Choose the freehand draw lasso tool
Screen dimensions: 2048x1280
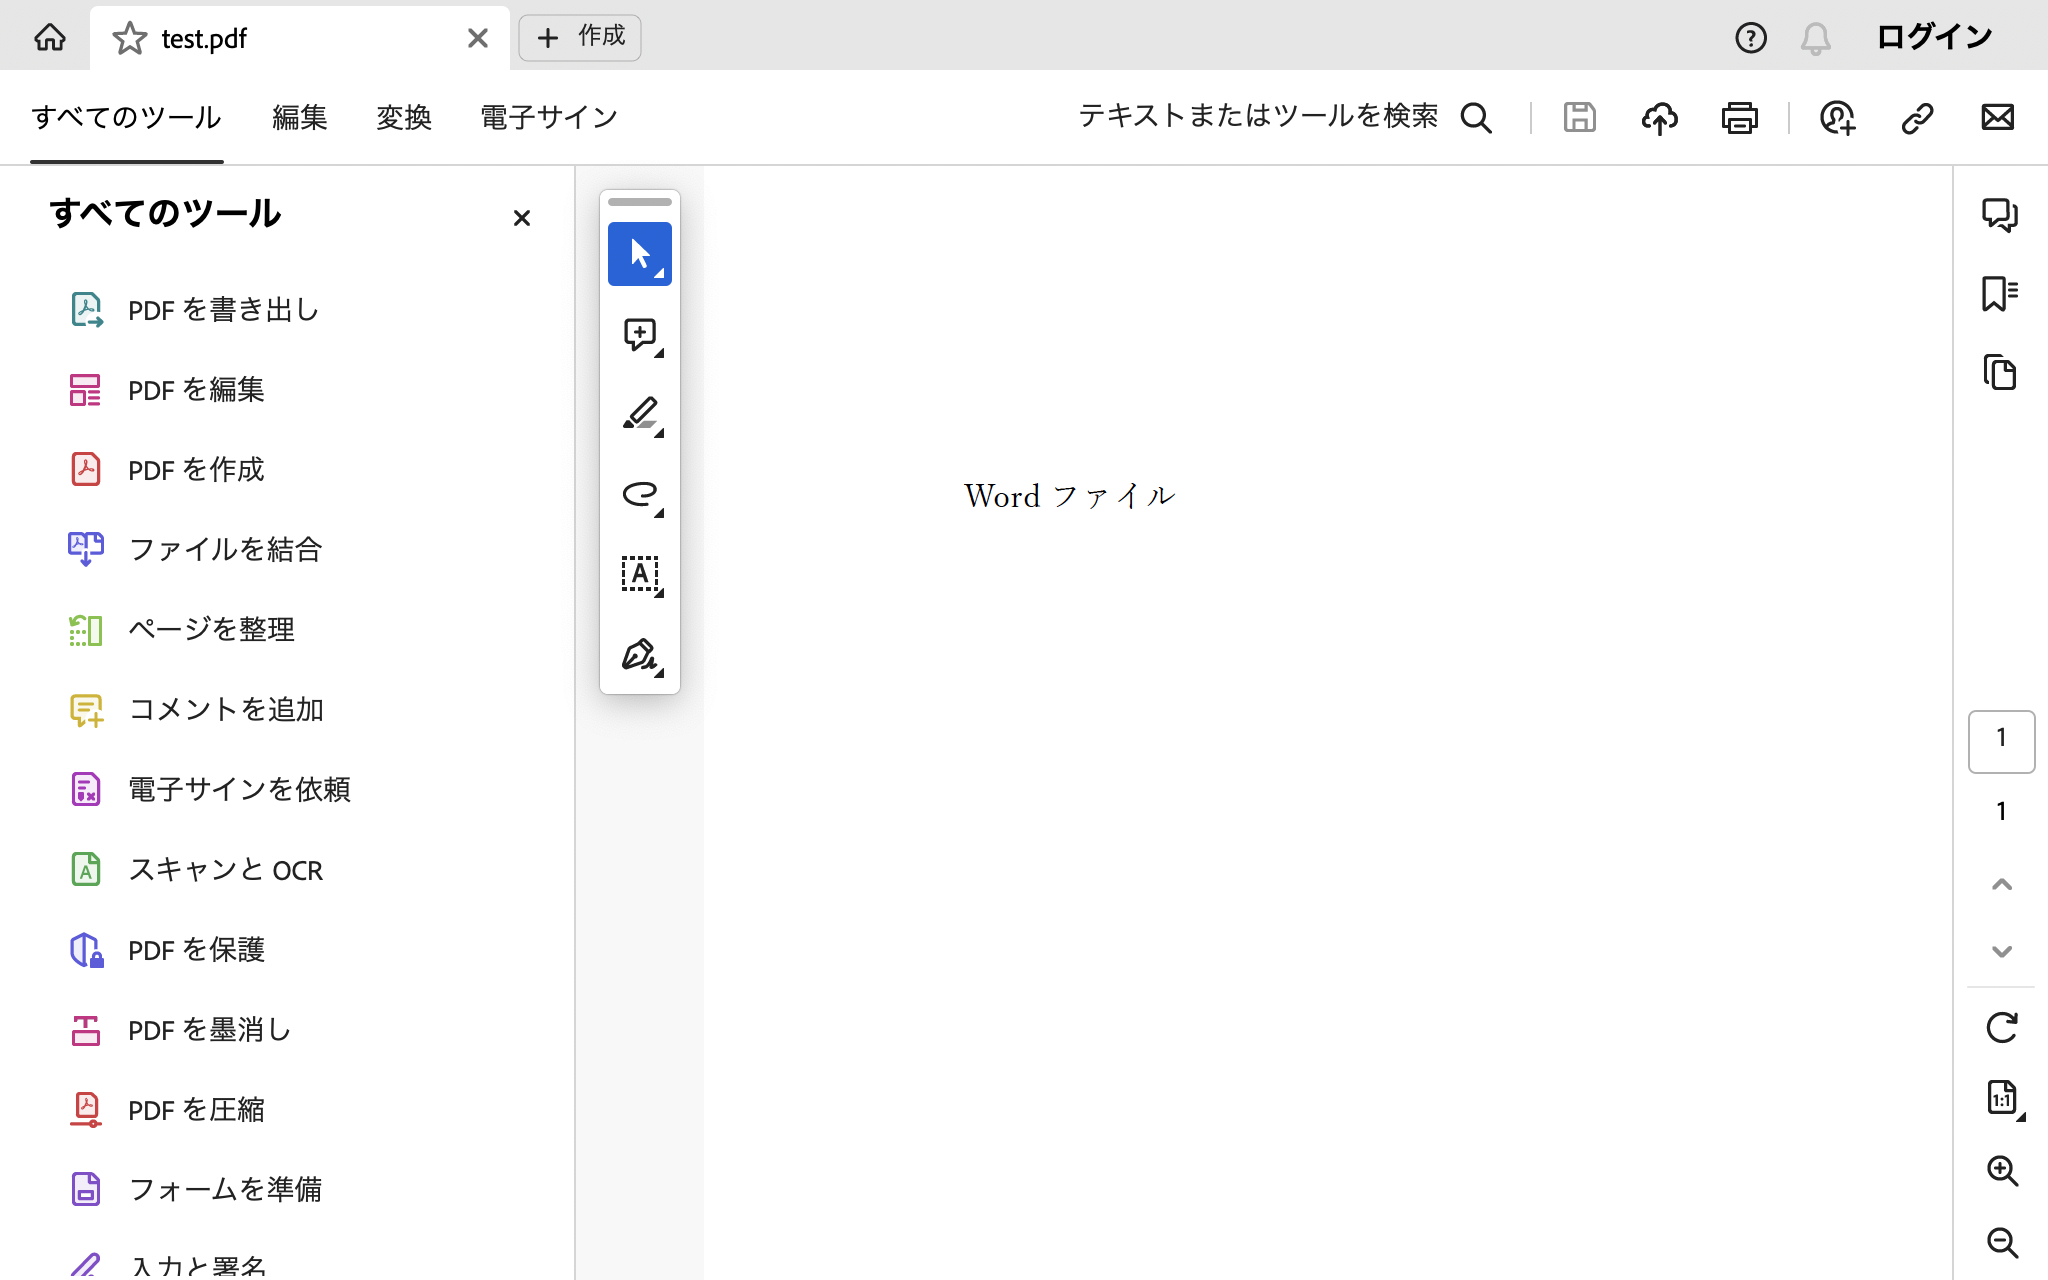click(x=640, y=494)
